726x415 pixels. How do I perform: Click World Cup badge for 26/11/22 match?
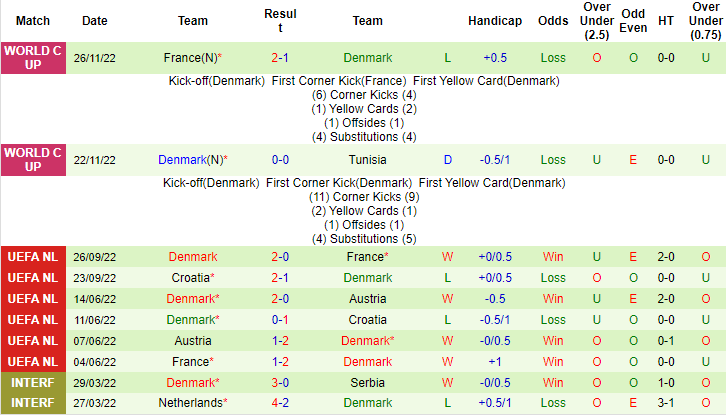[34, 58]
